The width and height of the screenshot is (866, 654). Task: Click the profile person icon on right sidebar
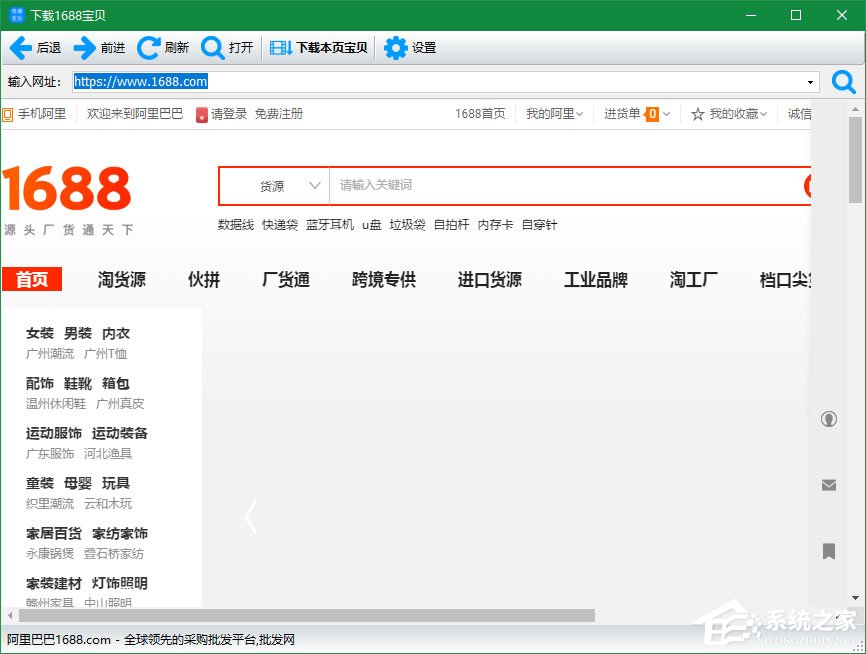point(829,419)
